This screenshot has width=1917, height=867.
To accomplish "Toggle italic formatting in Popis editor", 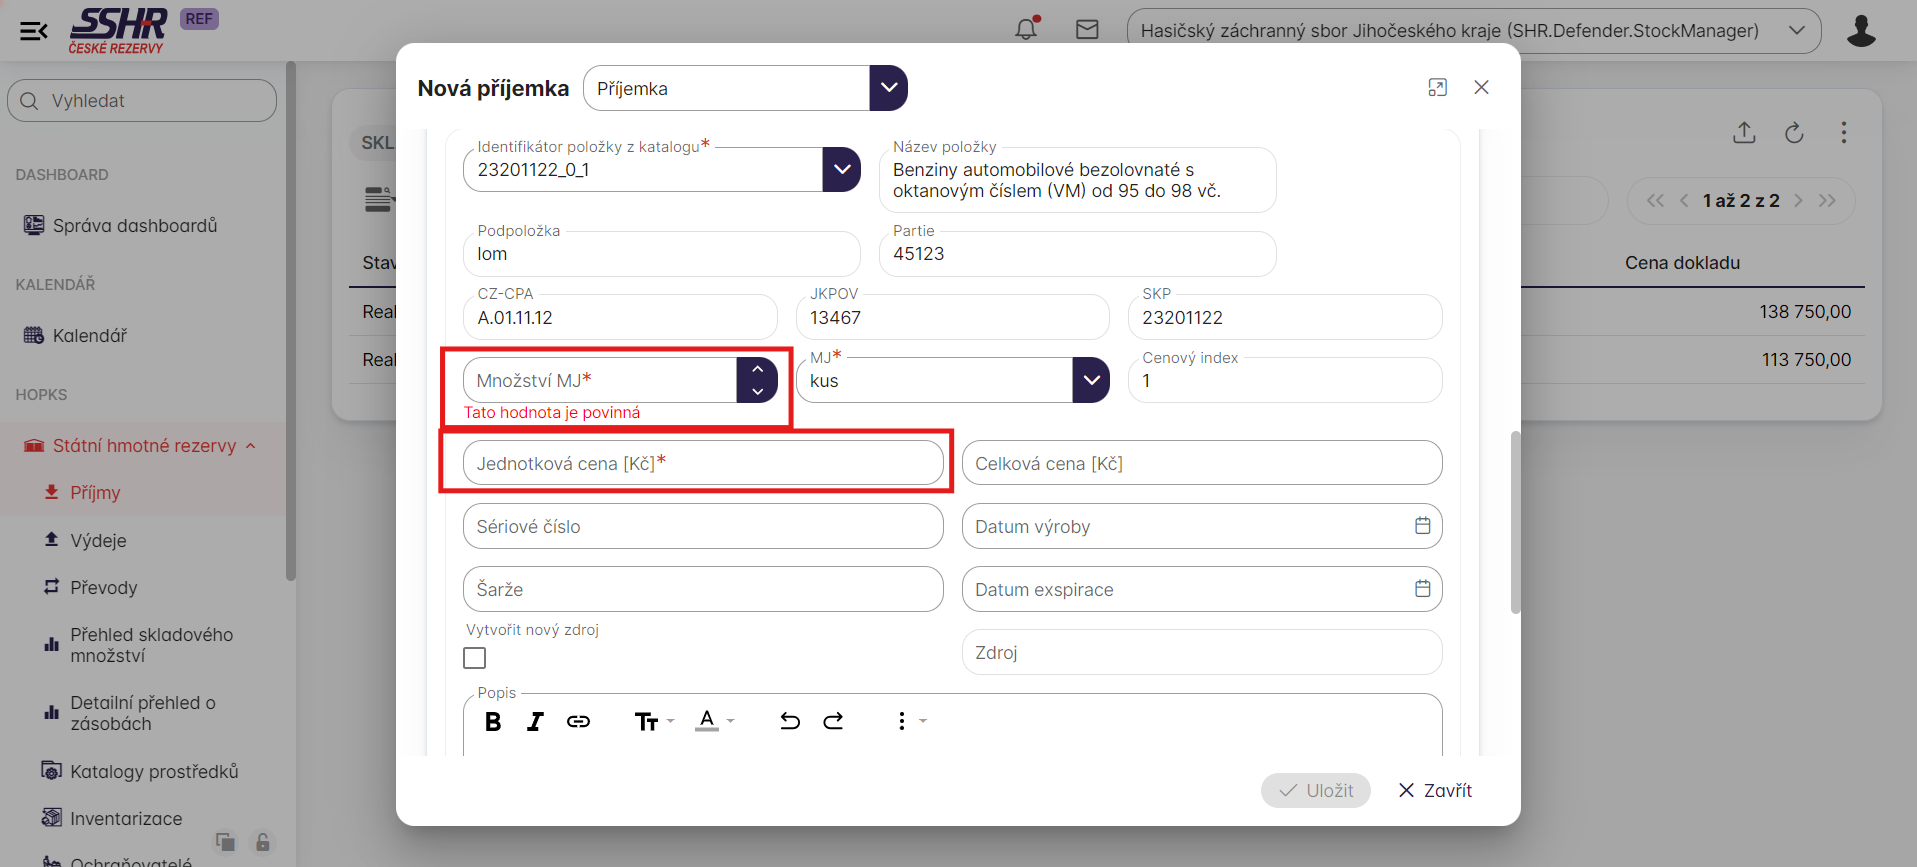I will [535, 722].
